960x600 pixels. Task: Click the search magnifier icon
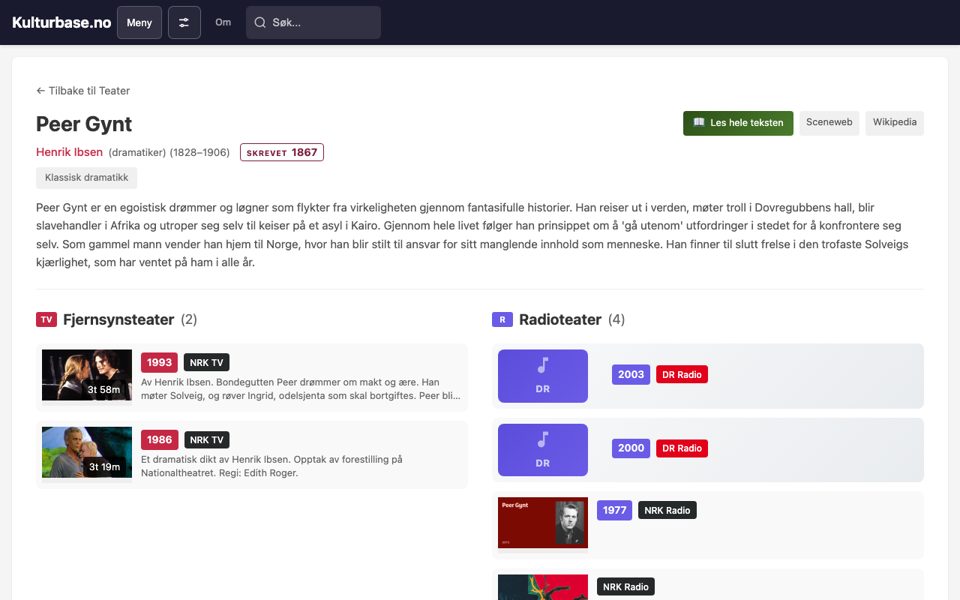pyautogui.click(x=260, y=23)
